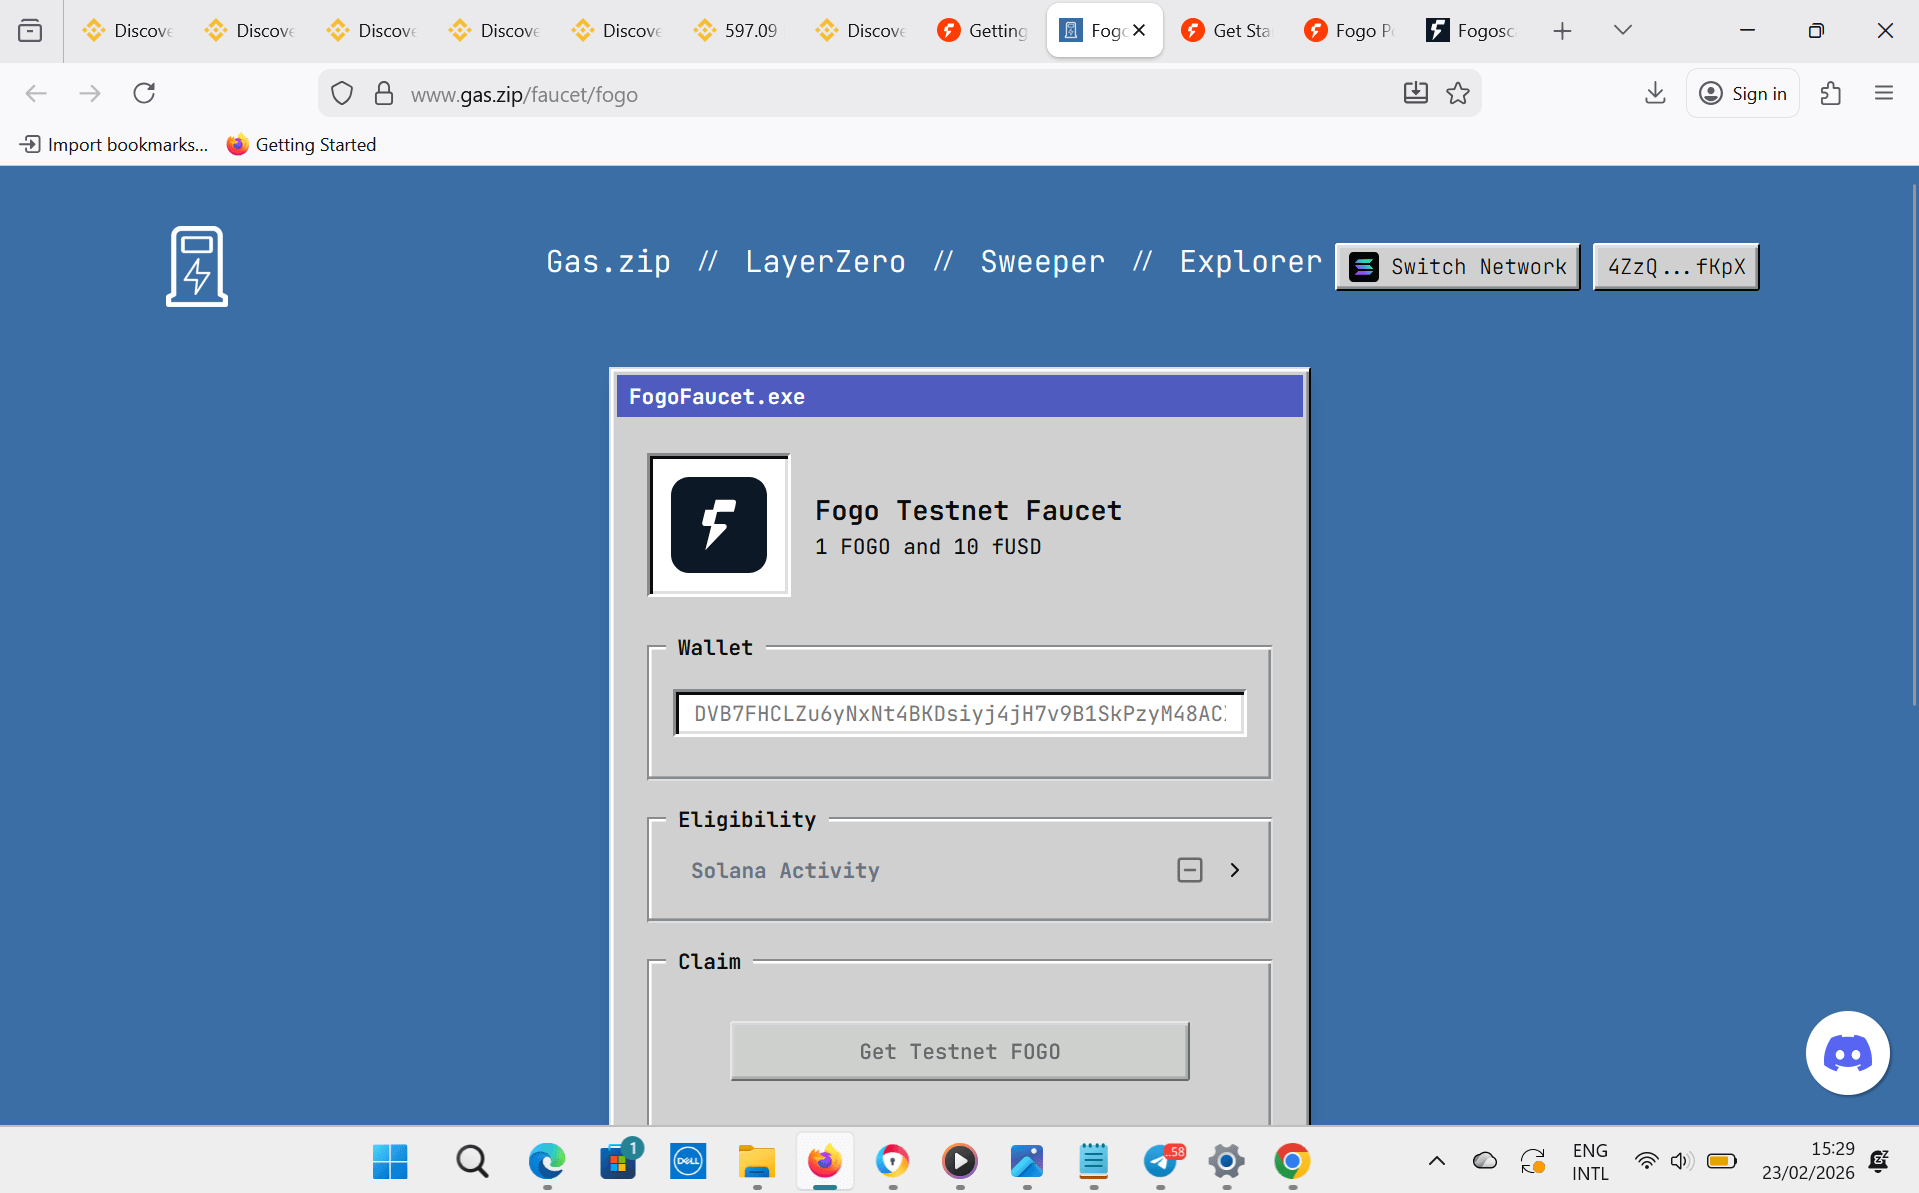This screenshot has width=1919, height=1193.
Task: Switch to the Fogo P tab
Action: click(x=1349, y=31)
